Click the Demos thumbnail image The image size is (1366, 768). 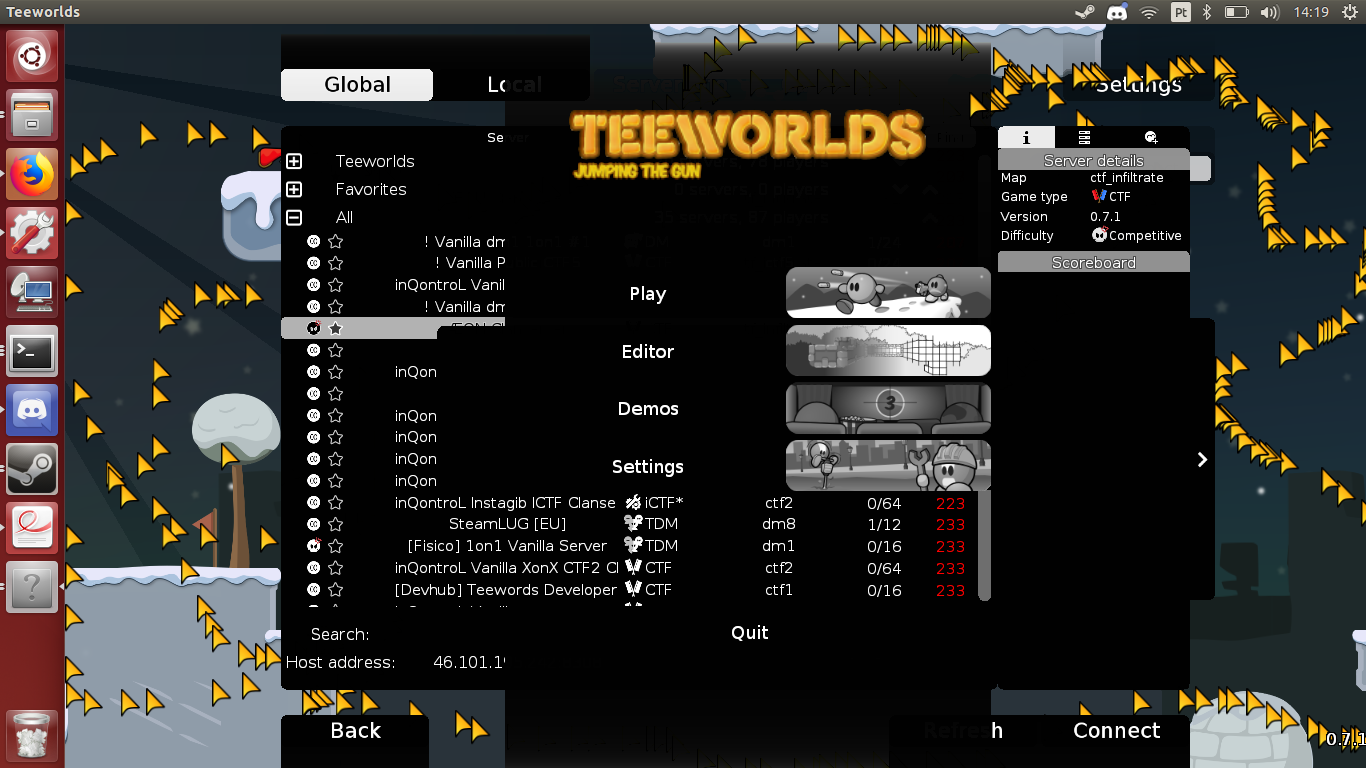click(888, 408)
